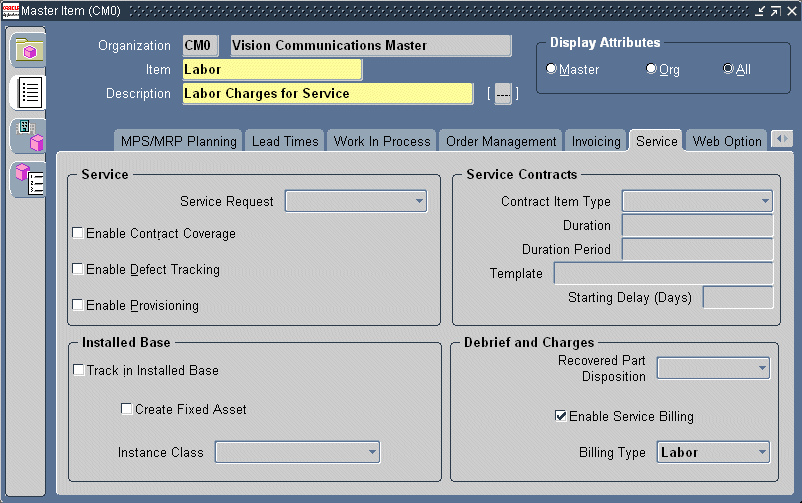
Task: Switch to the MPS/MRP Planning tab
Action: tap(179, 141)
